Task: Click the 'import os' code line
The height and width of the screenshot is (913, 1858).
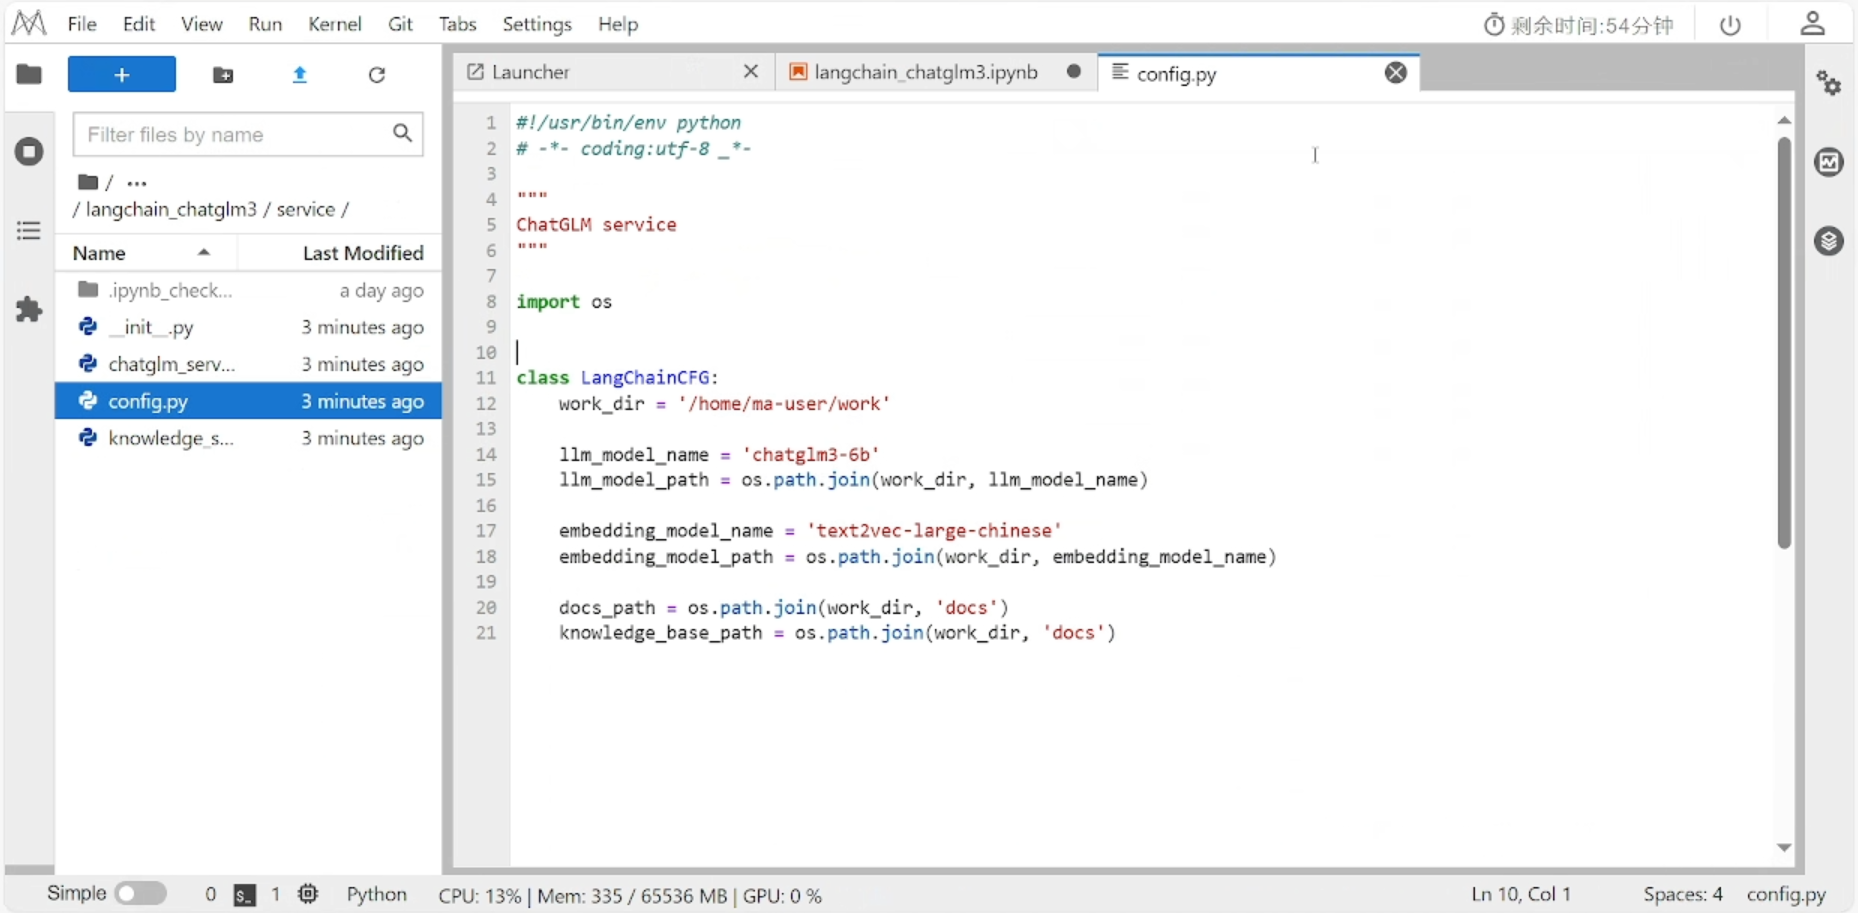Action: 564,302
